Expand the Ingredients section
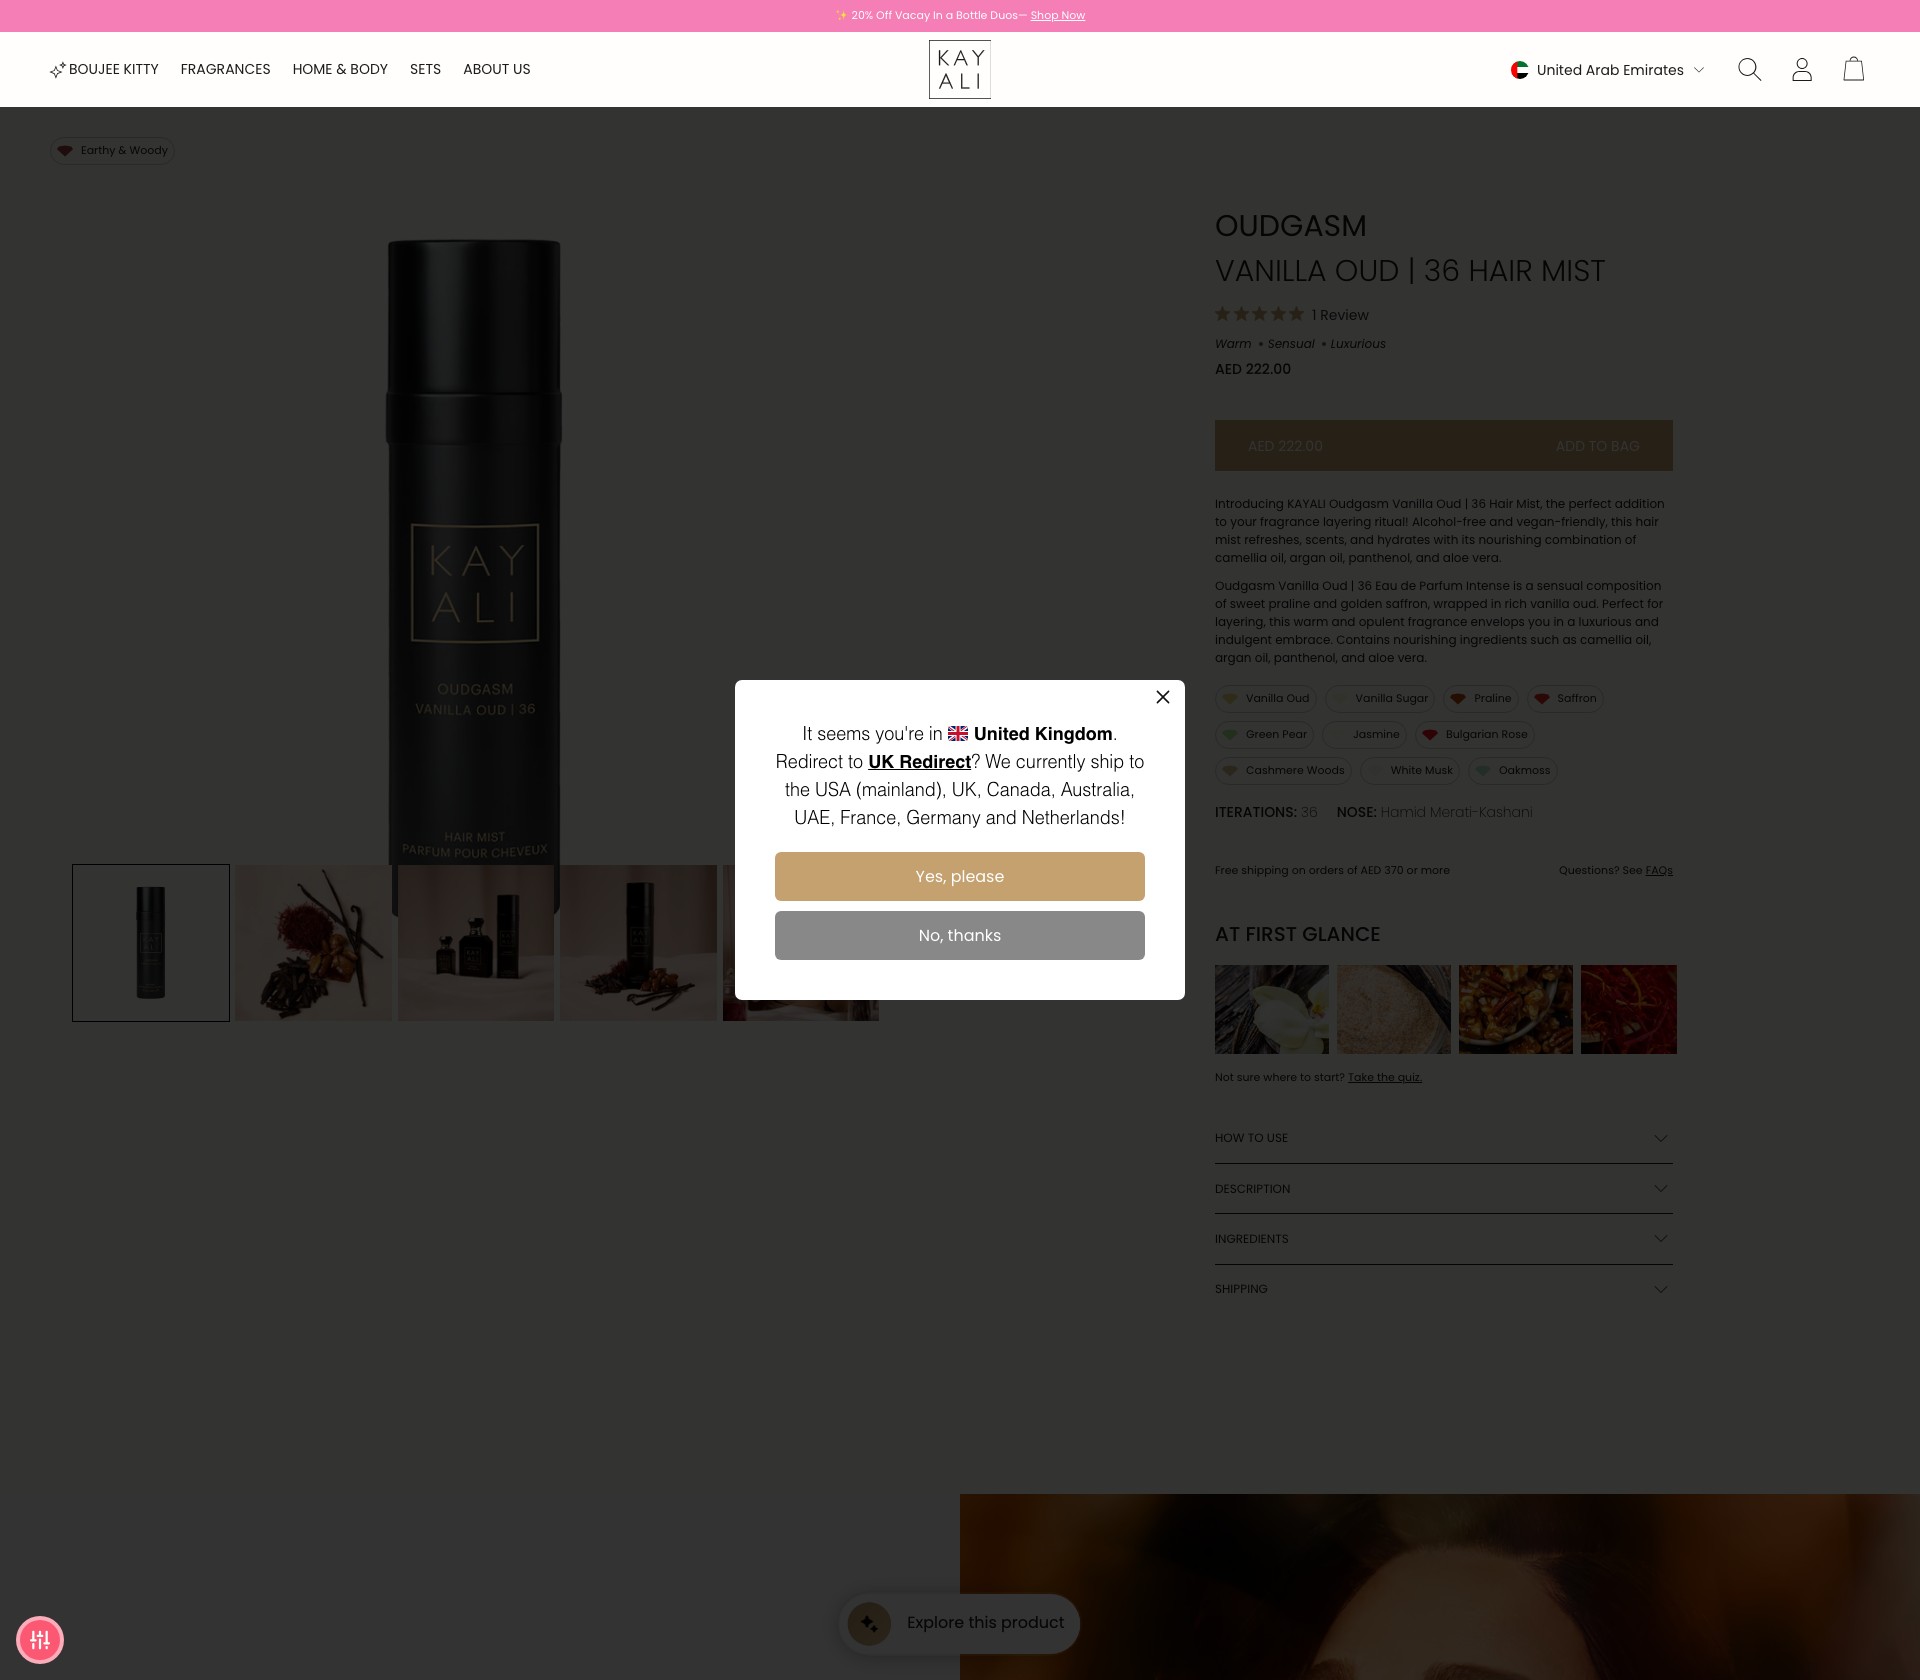Viewport: 1920px width, 1680px height. coord(1444,1239)
